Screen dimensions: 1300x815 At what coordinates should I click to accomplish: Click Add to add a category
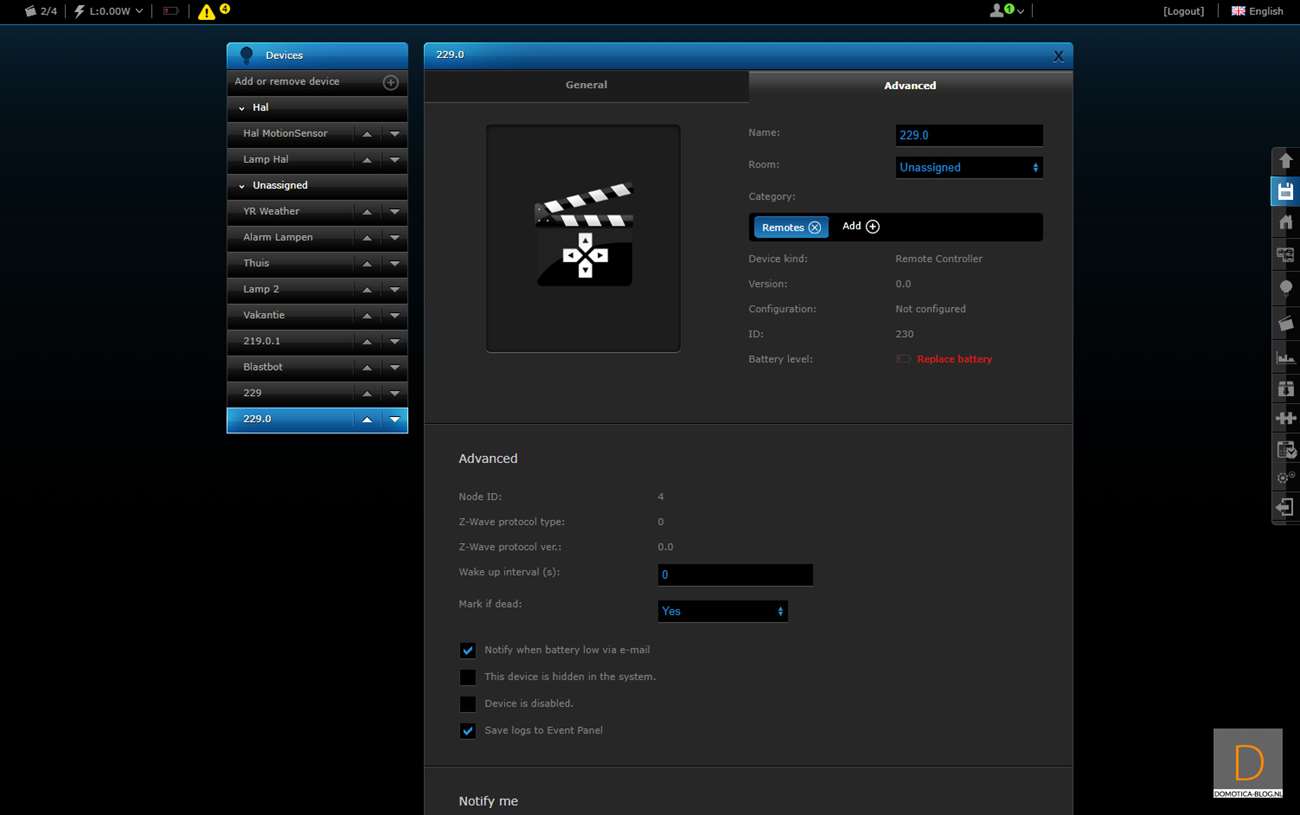pos(860,227)
